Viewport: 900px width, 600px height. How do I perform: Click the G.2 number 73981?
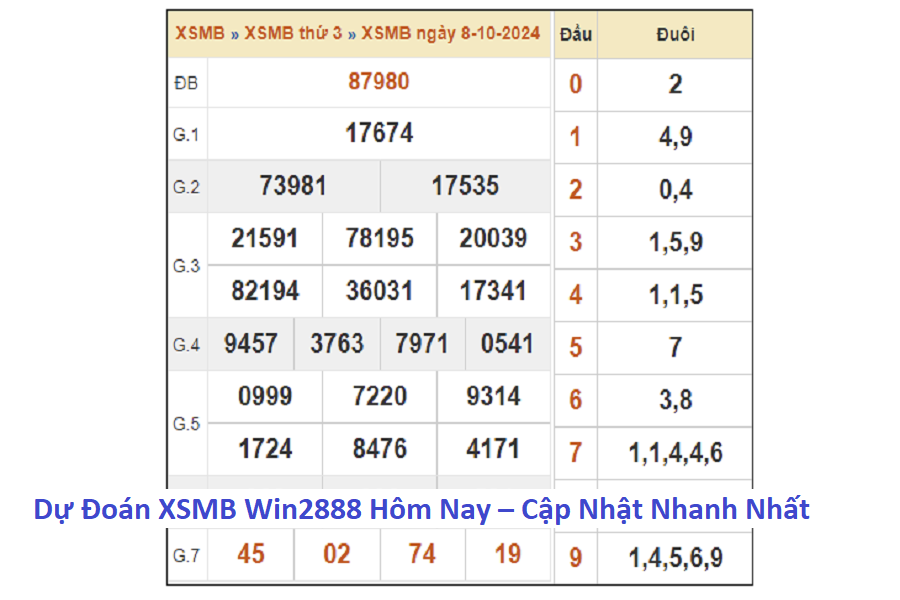(293, 186)
